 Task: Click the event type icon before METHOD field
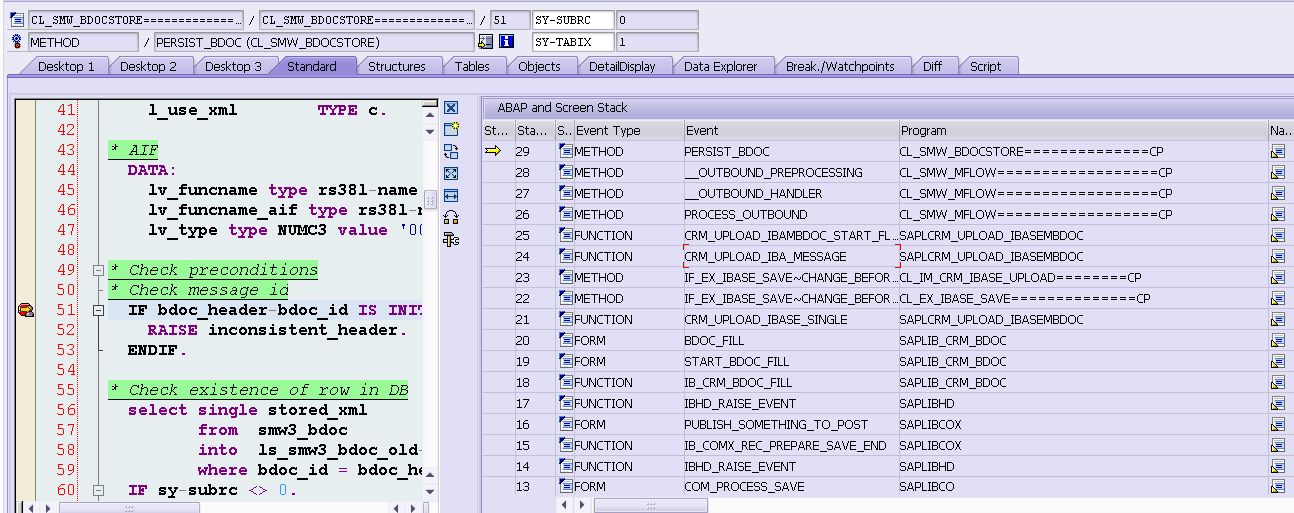coord(15,42)
